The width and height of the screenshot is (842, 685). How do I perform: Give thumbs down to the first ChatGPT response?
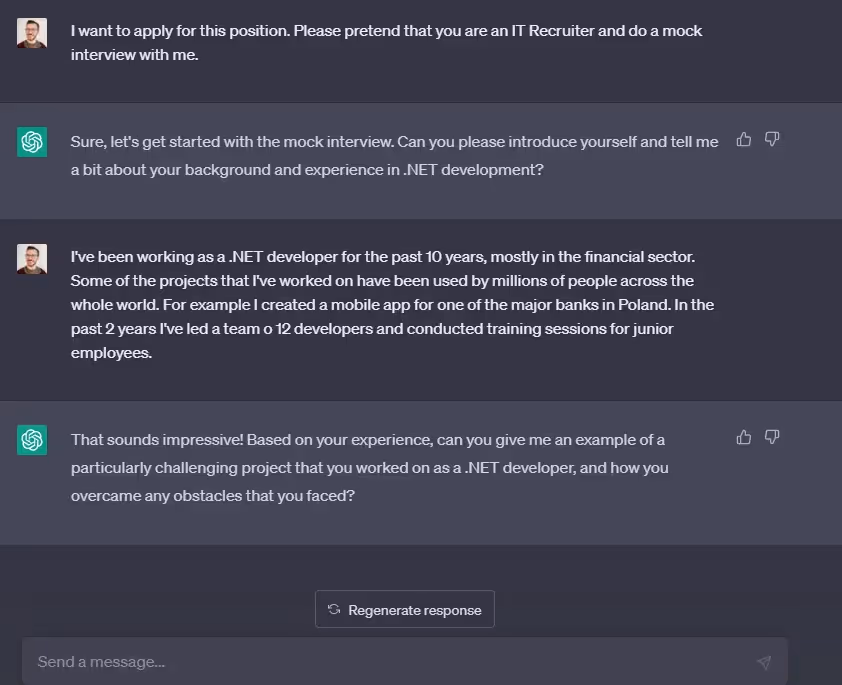772,141
